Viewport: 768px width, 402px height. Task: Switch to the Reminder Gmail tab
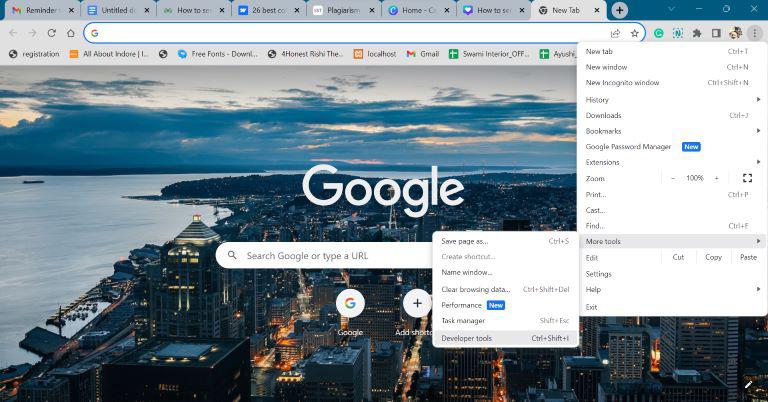41,10
